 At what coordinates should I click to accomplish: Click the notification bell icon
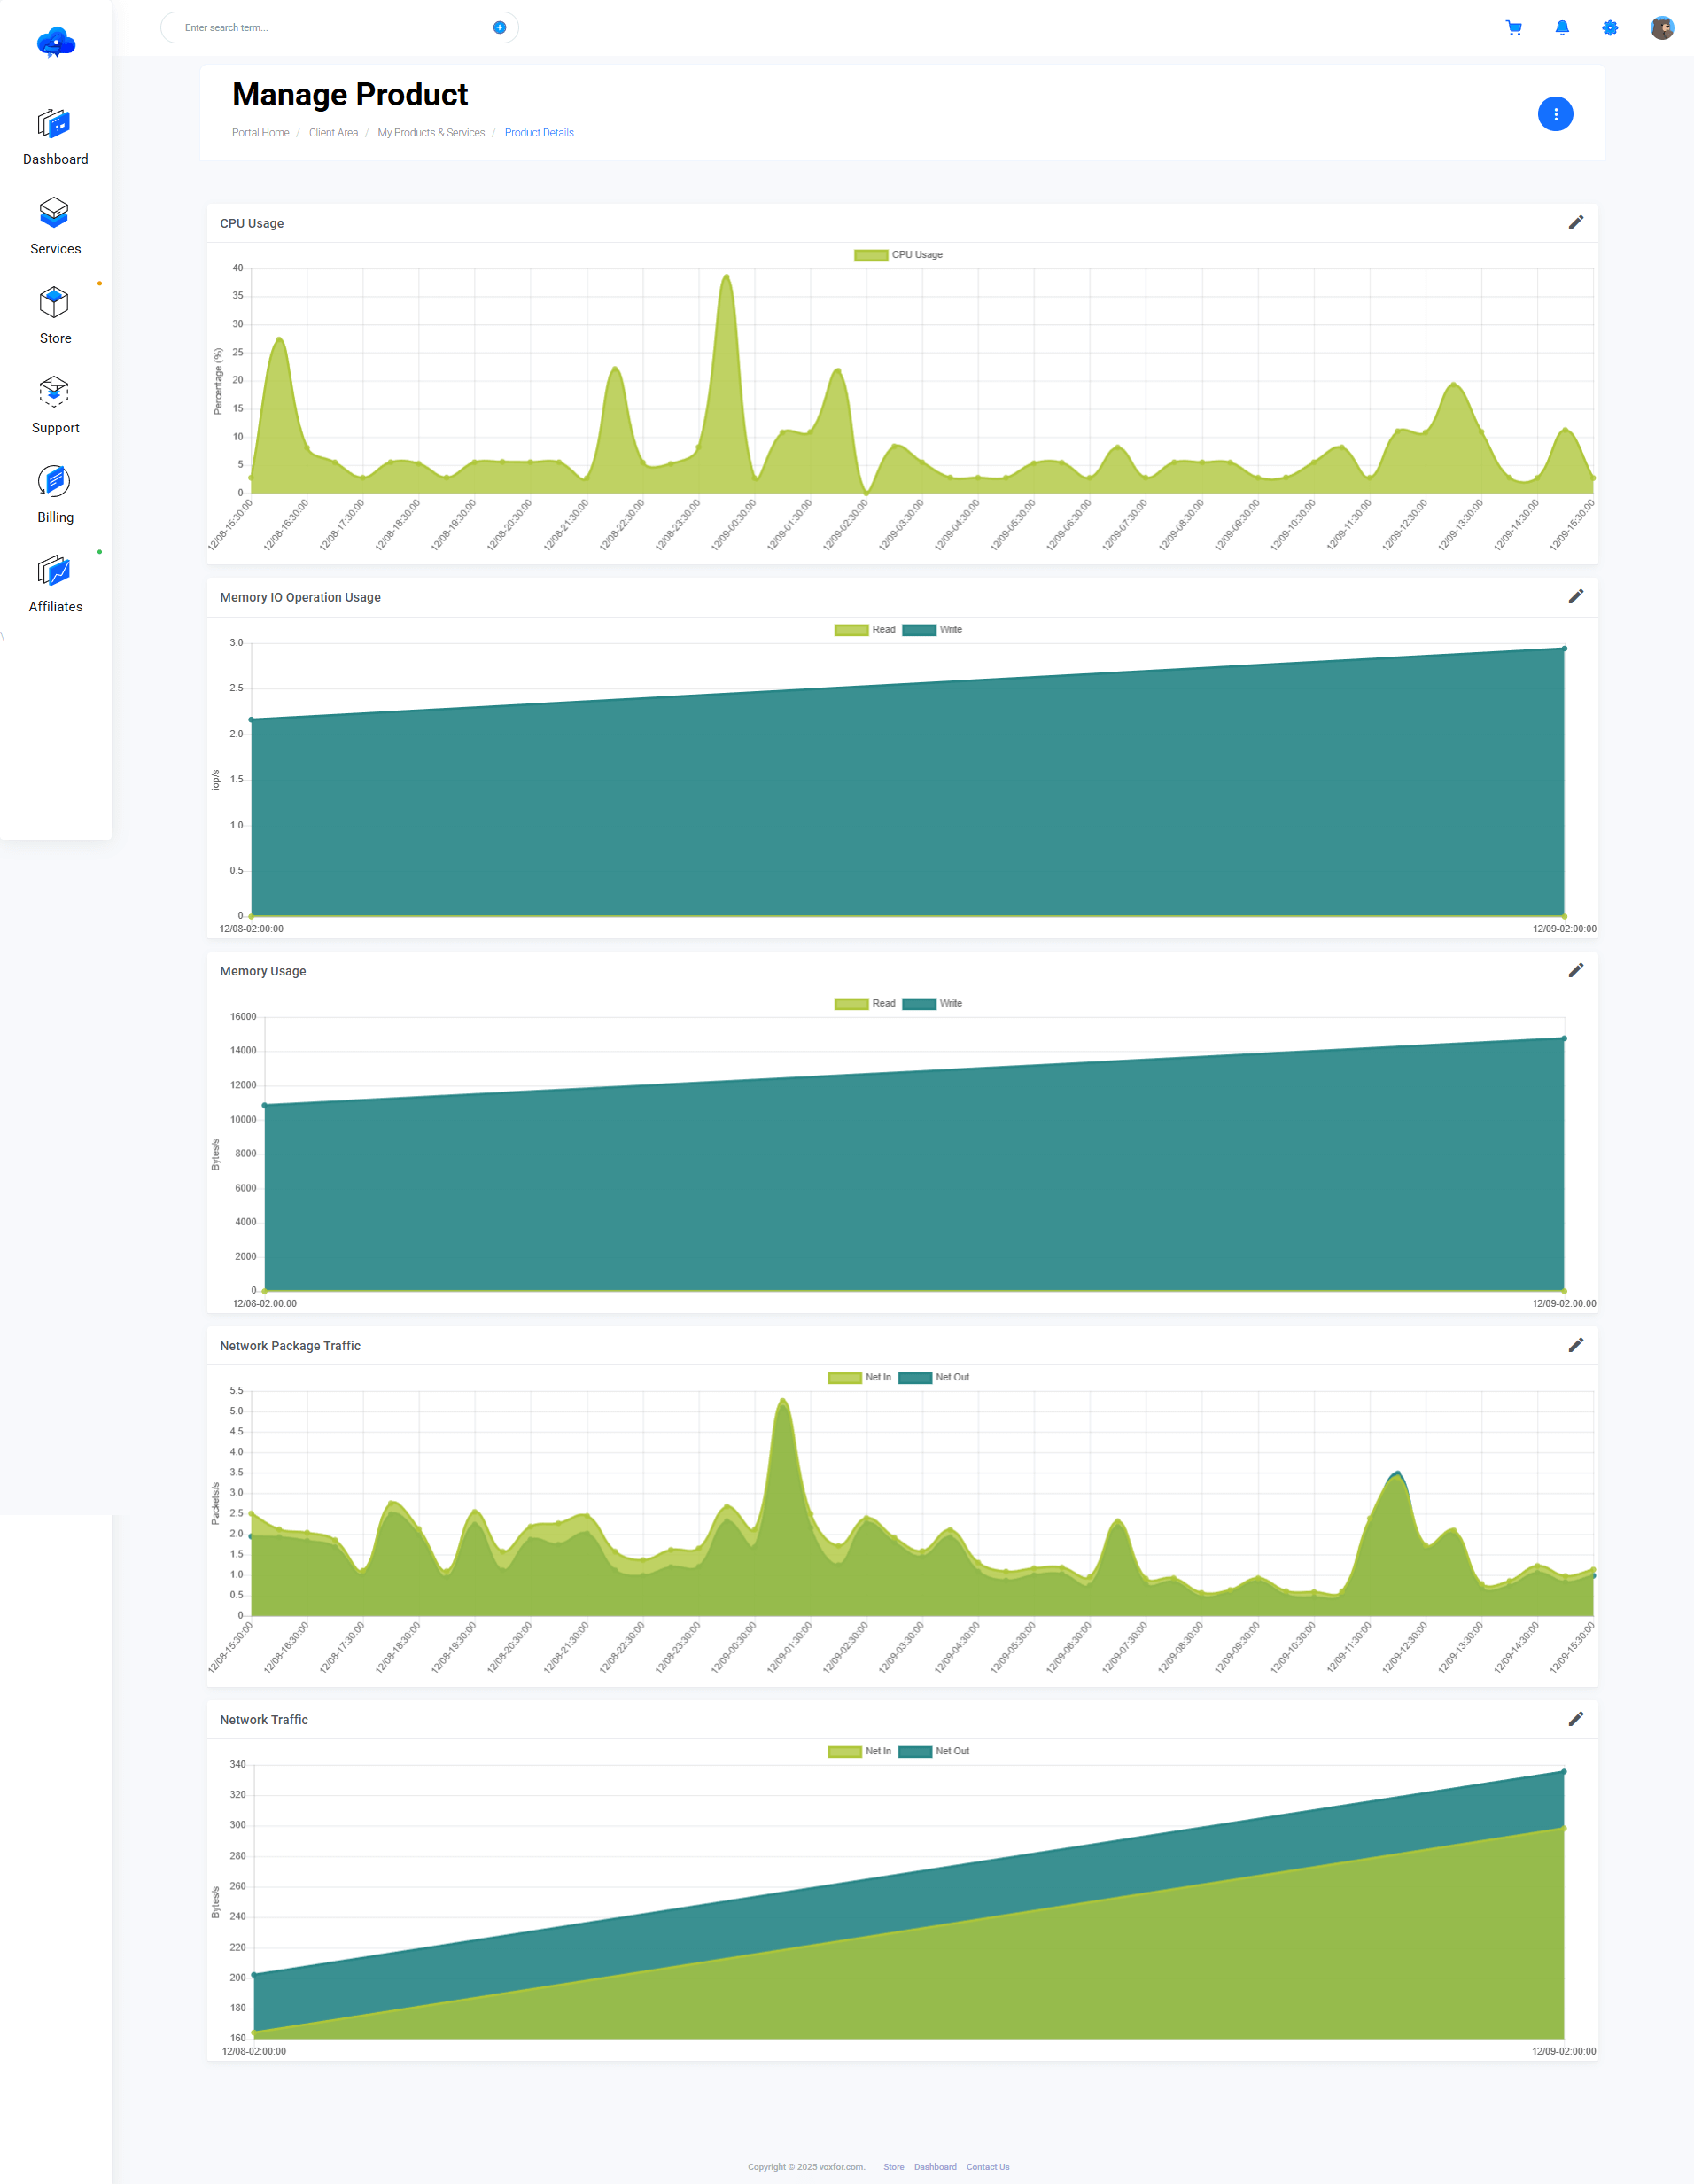click(x=1561, y=27)
